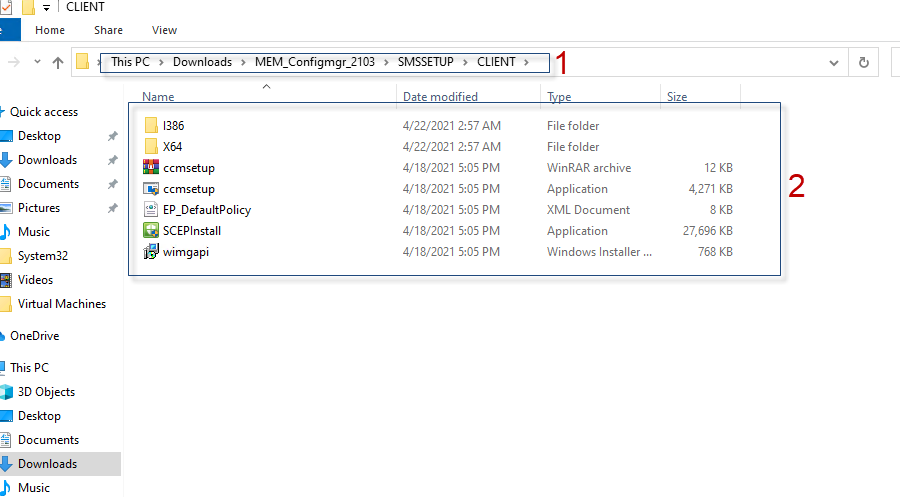Customize Quick Access Toolbar dropdown arrow
This screenshot has height=497, width=900.
click(46, 7)
